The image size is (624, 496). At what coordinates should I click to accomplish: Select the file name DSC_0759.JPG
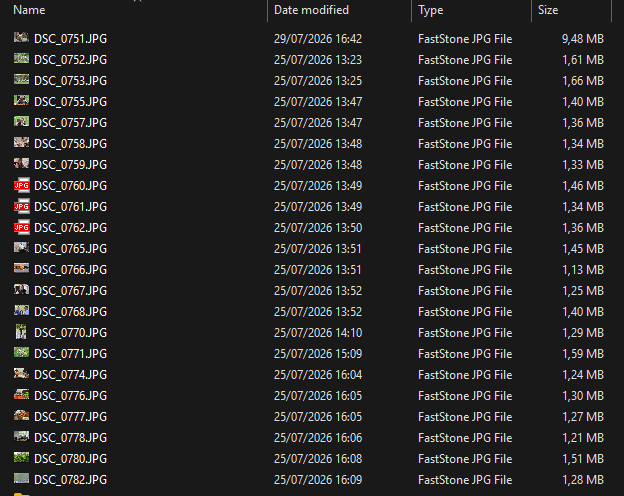[x=70, y=165]
